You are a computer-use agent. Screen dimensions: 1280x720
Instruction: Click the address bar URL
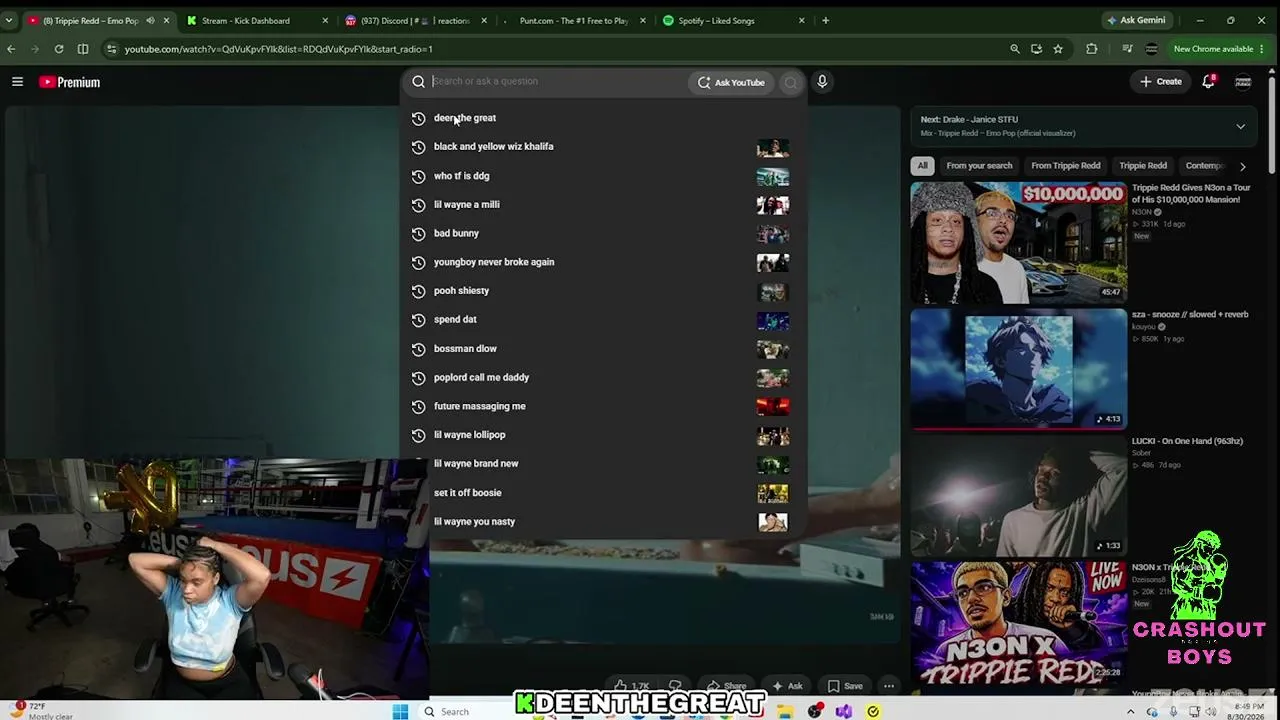click(278, 49)
